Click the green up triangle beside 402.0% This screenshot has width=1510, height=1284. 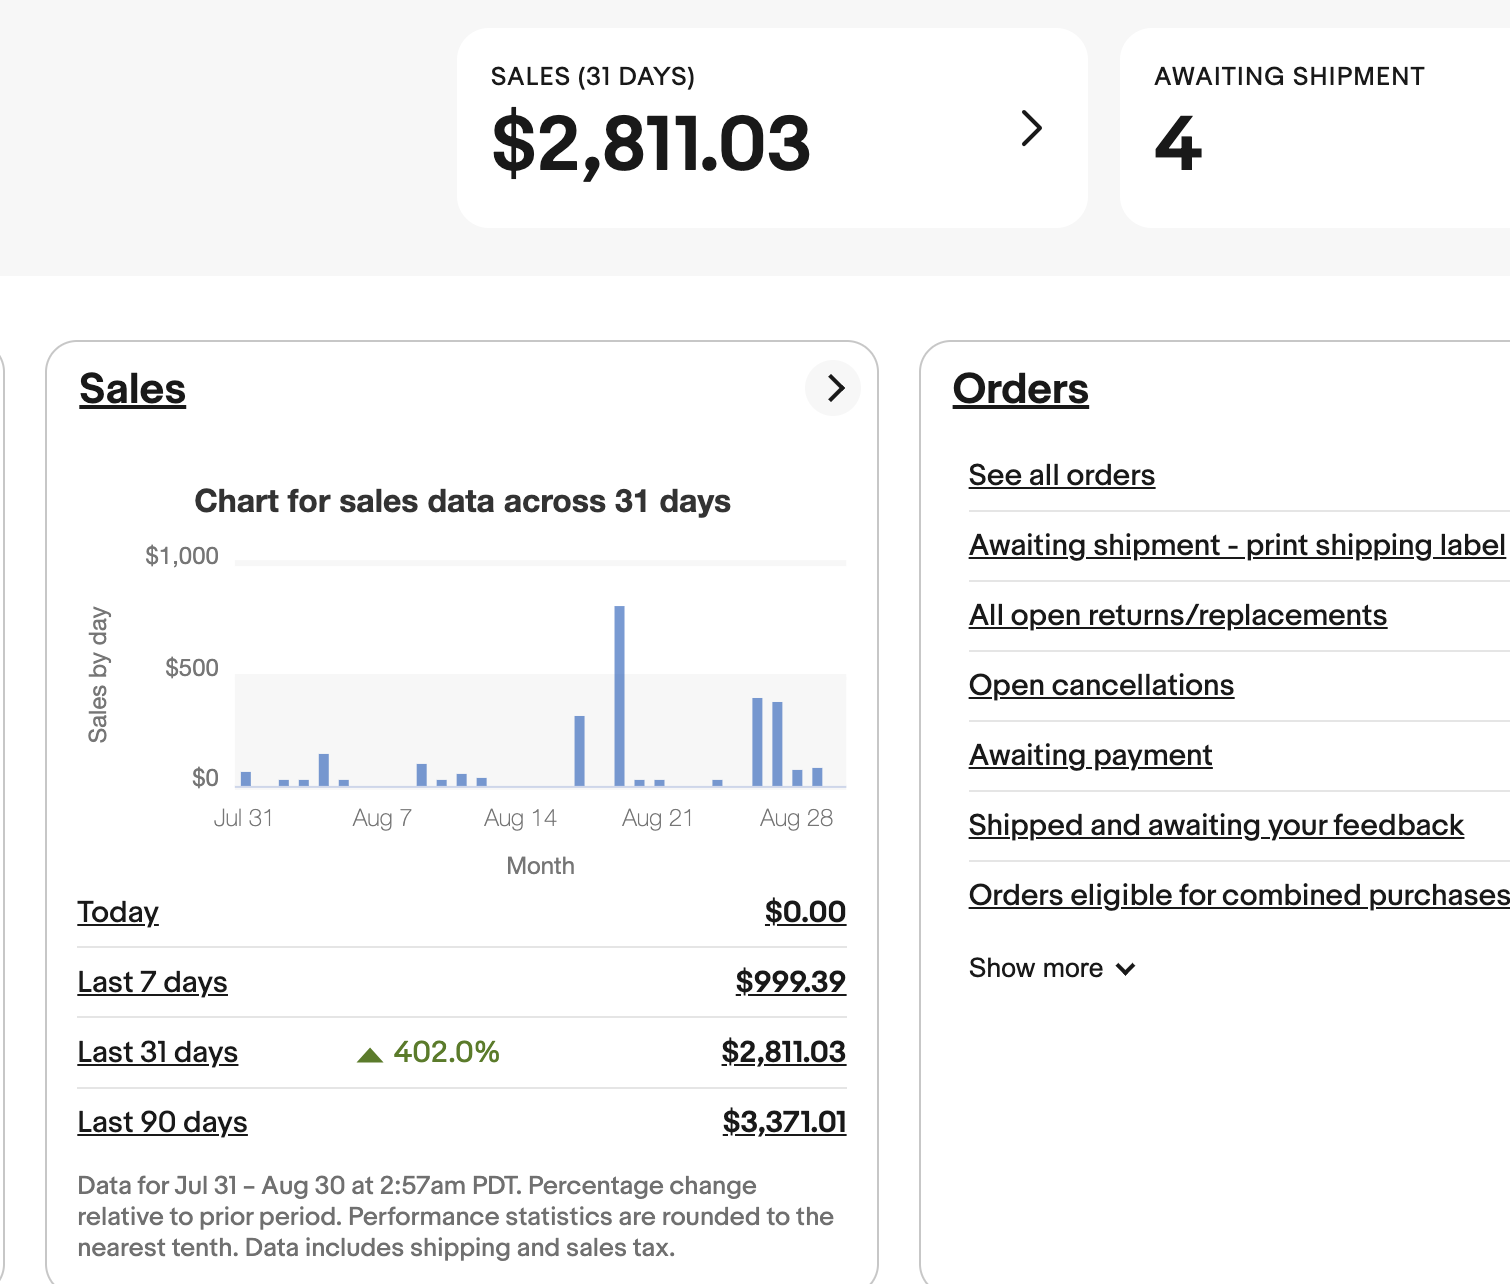(370, 1054)
